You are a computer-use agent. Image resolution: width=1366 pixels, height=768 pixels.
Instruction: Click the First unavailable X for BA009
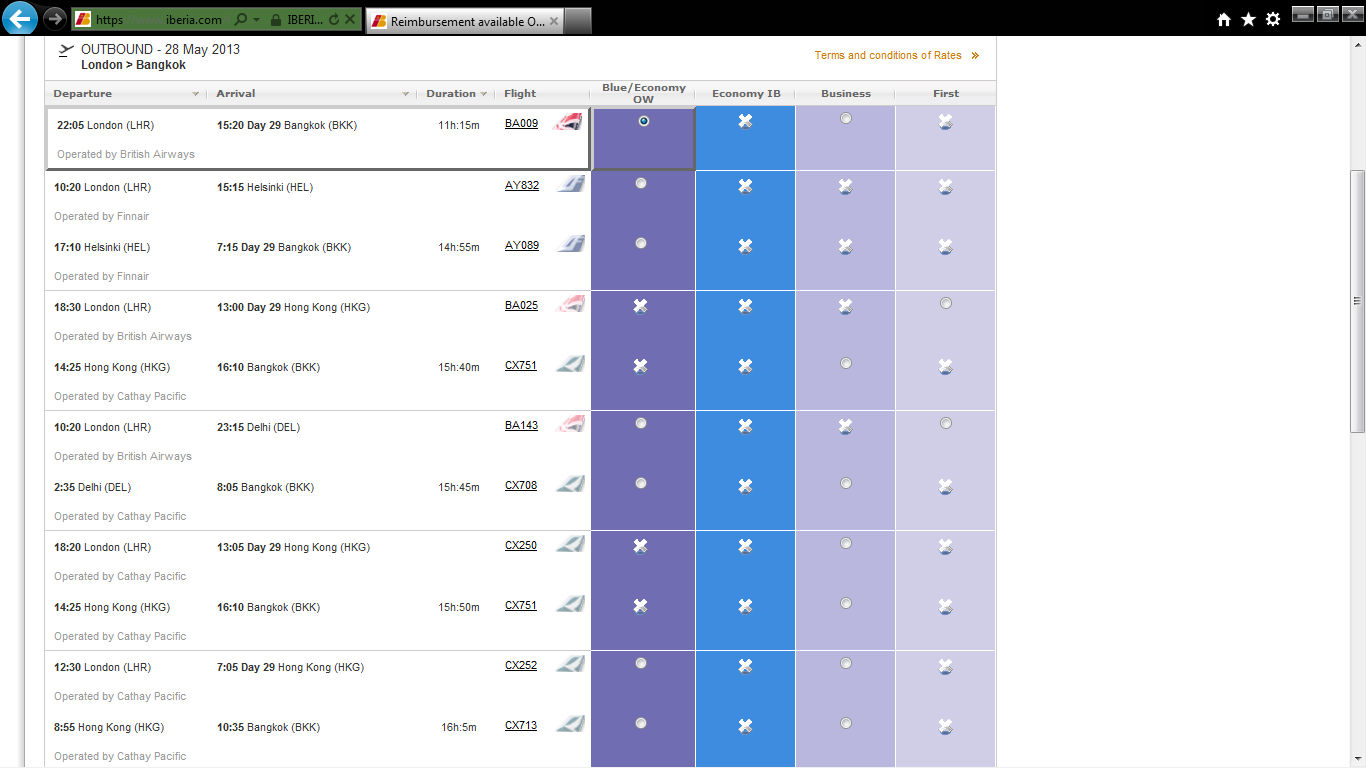[x=945, y=122]
